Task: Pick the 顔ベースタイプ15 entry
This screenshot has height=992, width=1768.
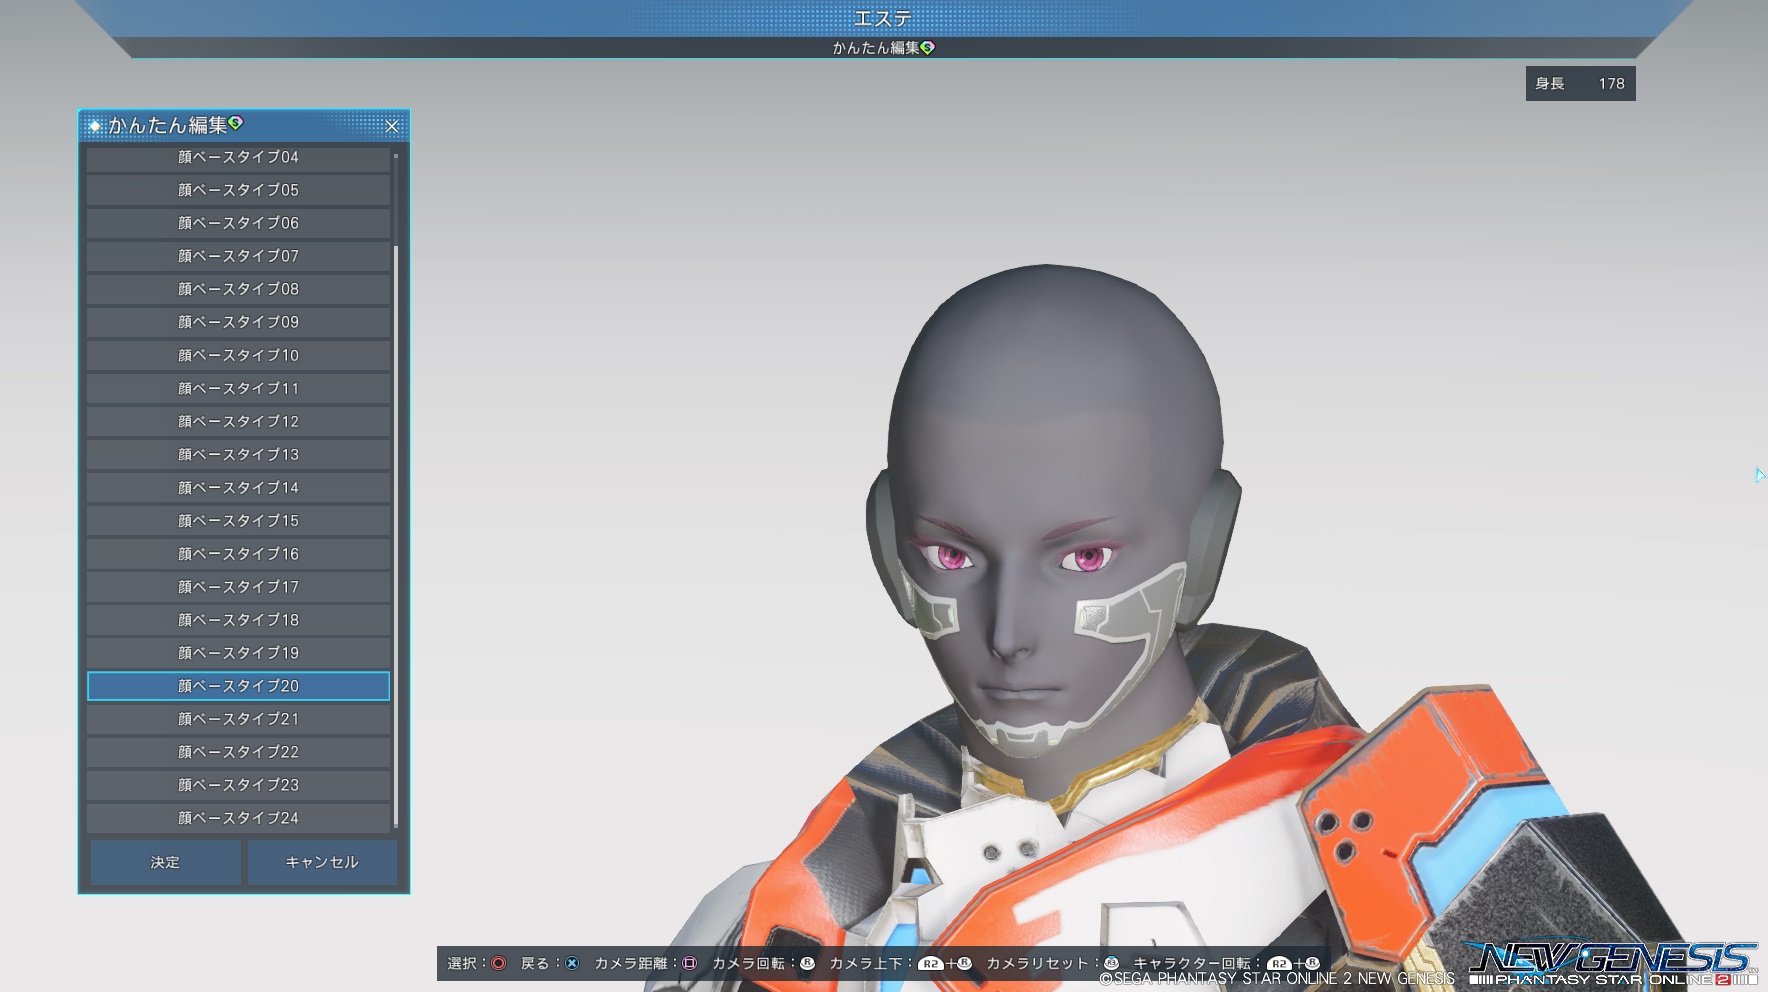Action: (x=238, y=520)
